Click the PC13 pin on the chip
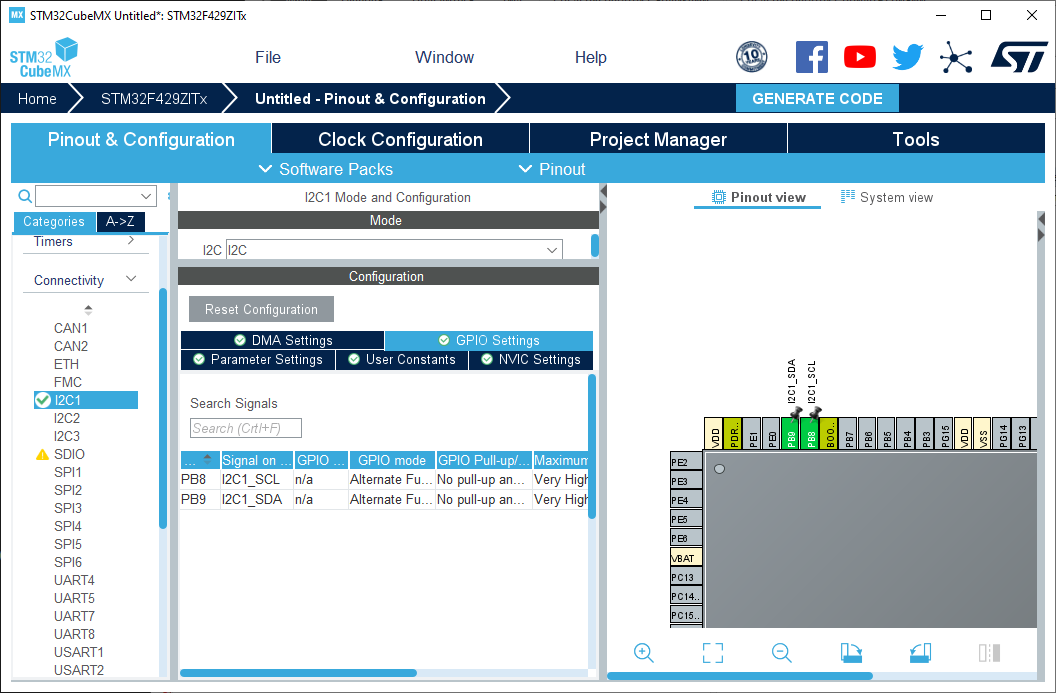This screenshot has width=1056, height=693. coord(686,577)
